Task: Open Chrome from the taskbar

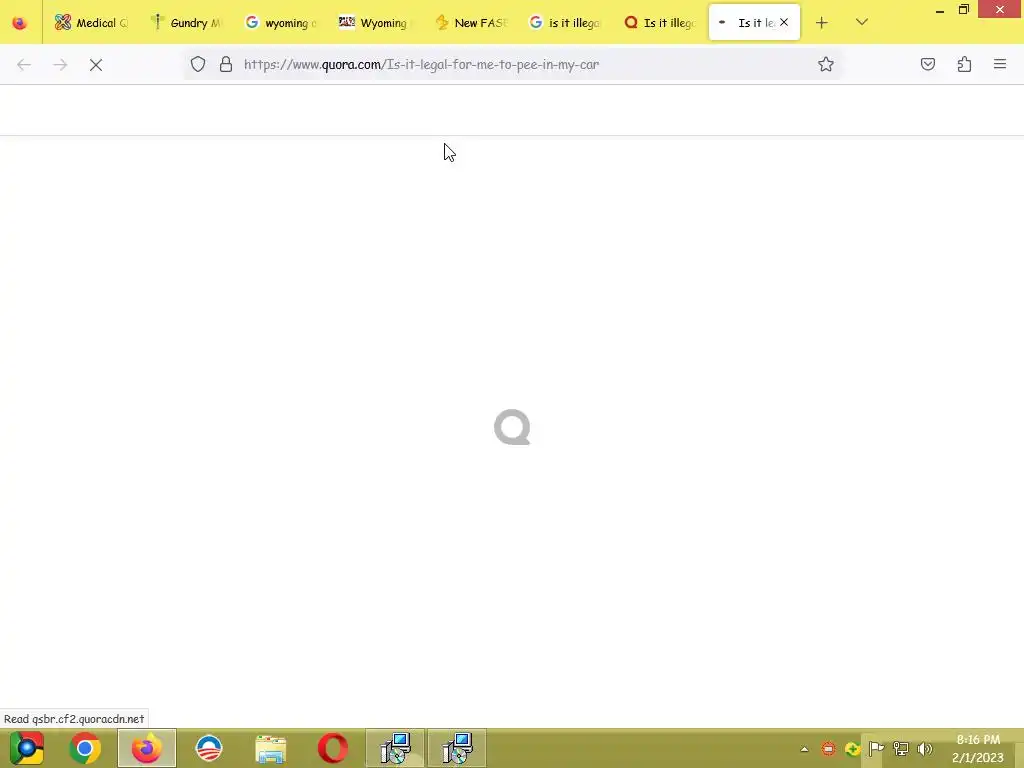Action: point(85,748)
